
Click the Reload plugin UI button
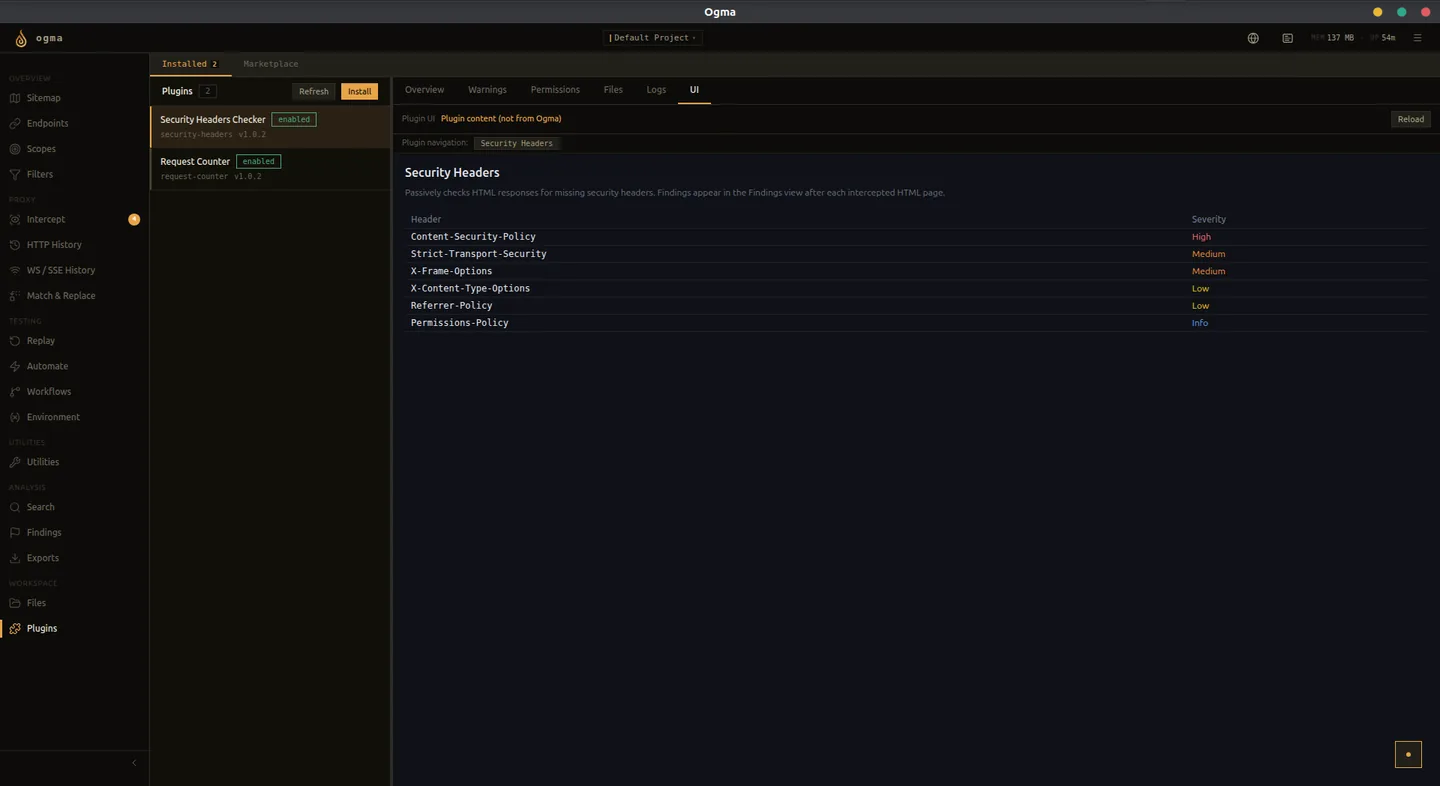[1411, 119]
